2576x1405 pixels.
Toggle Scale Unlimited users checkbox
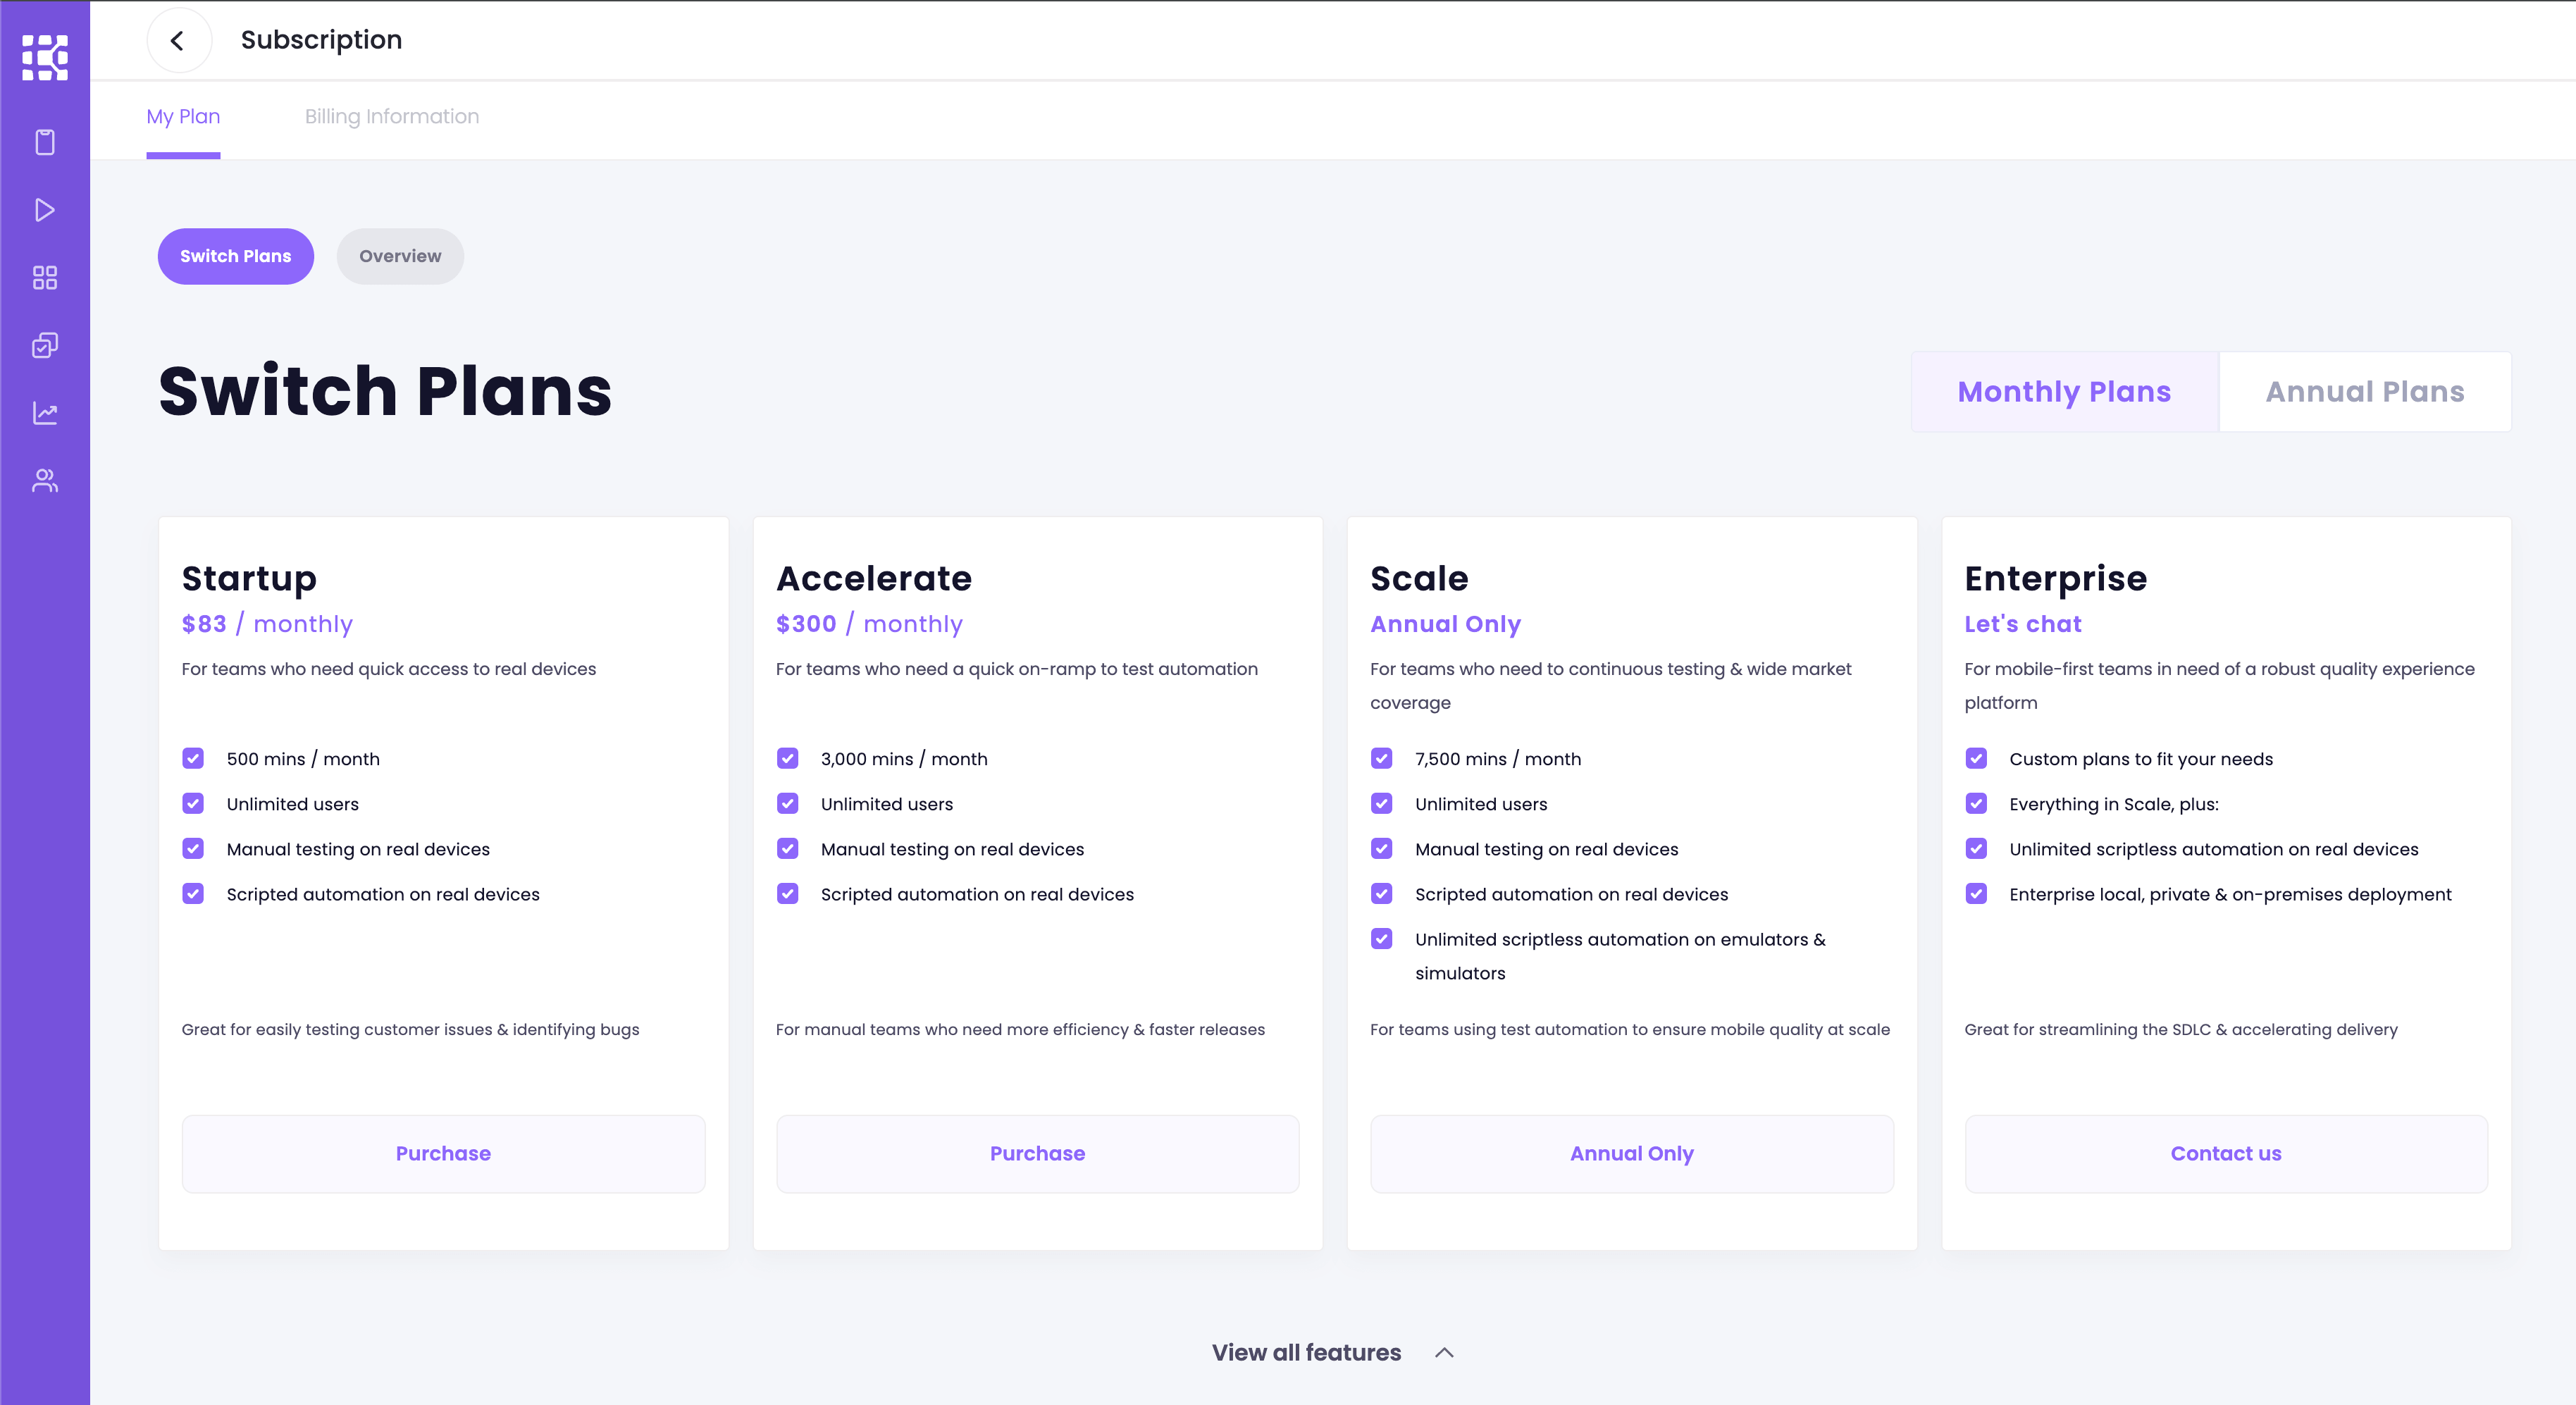pyautogui.click(x=1382, y=804)
